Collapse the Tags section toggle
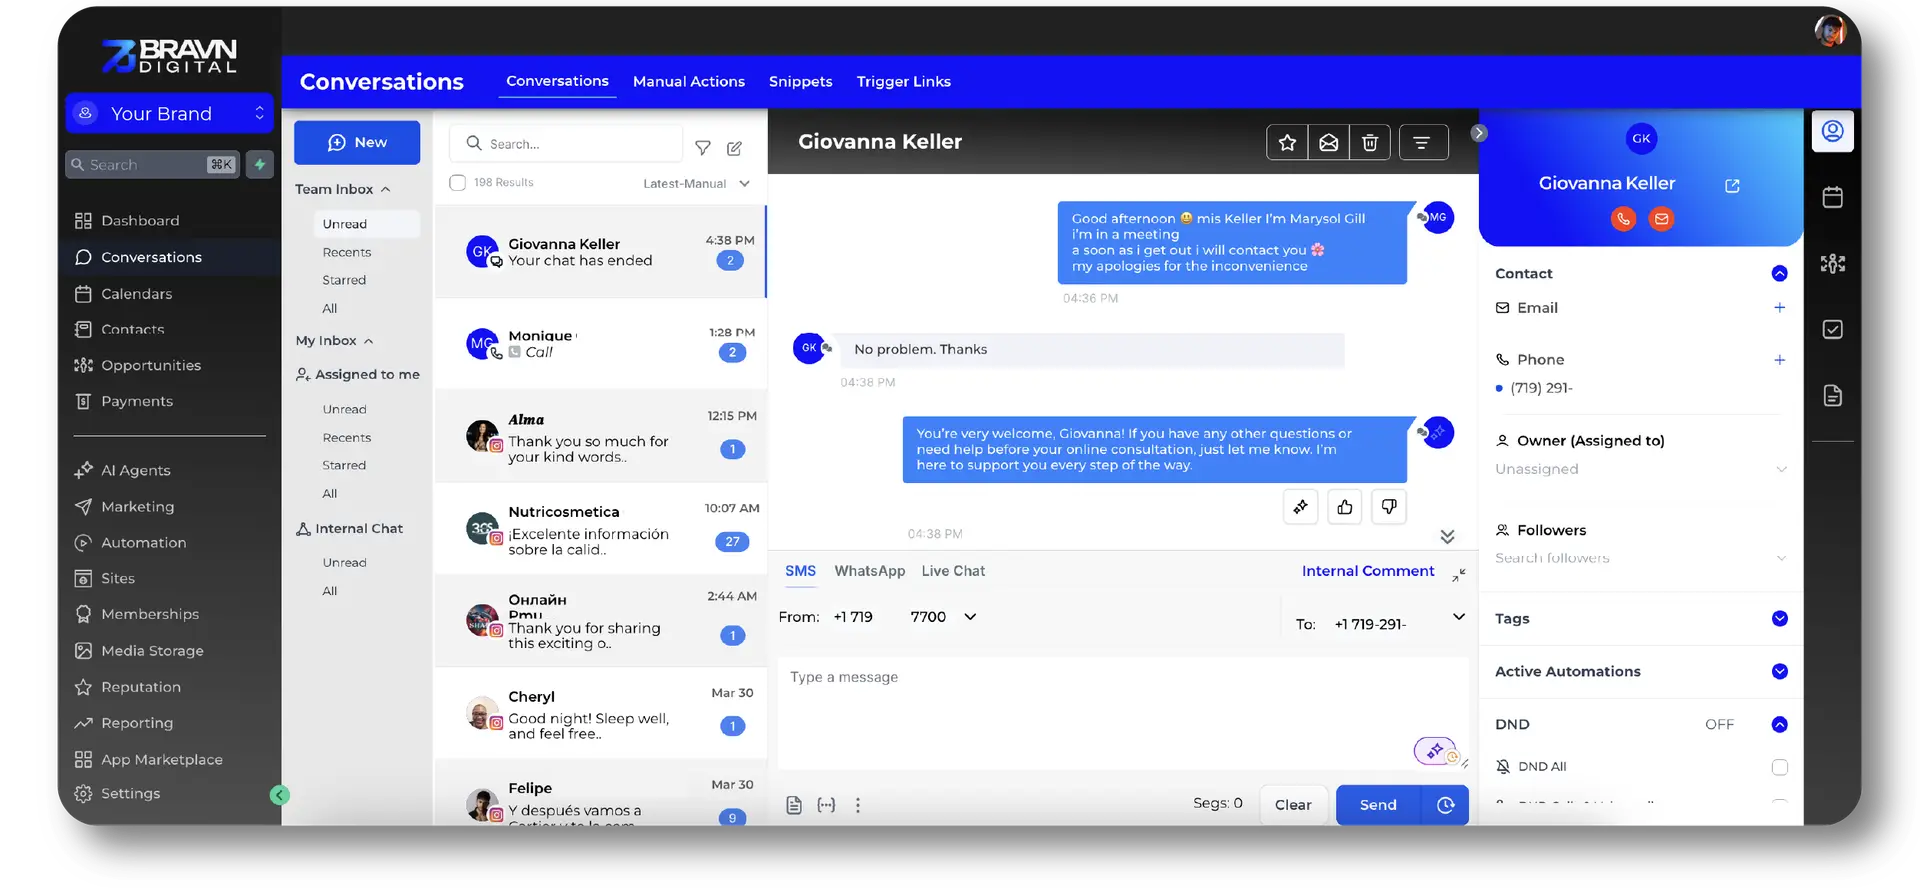Image resolution: width=1920 pixels, height=888 pixels. coord(1779,619)
